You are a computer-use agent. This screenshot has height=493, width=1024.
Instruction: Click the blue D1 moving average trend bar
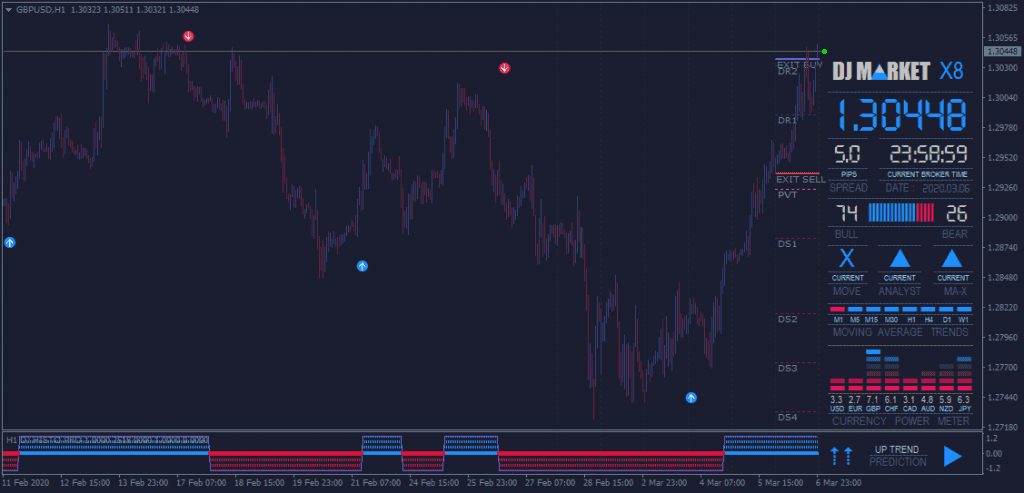tap(946, 309)
